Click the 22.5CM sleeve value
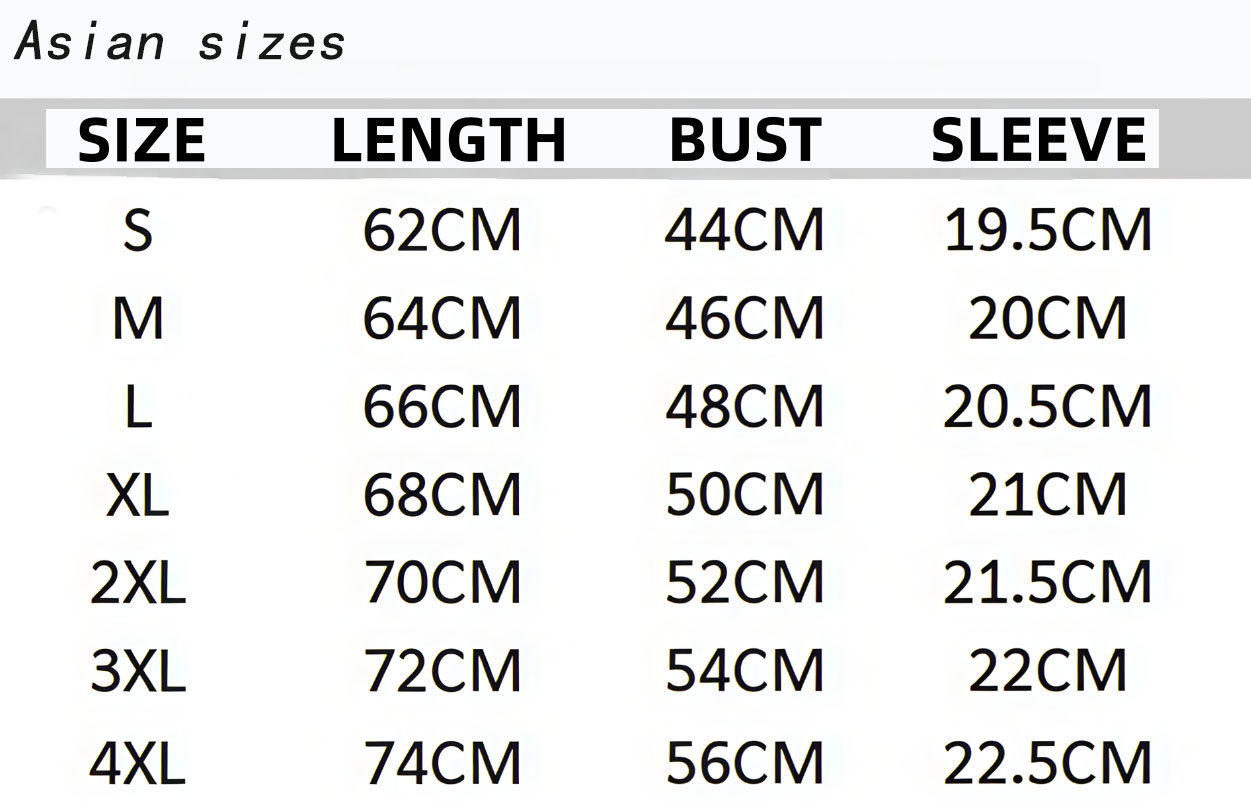This screenshot has width=1251, height=802. coord(1048,764)
